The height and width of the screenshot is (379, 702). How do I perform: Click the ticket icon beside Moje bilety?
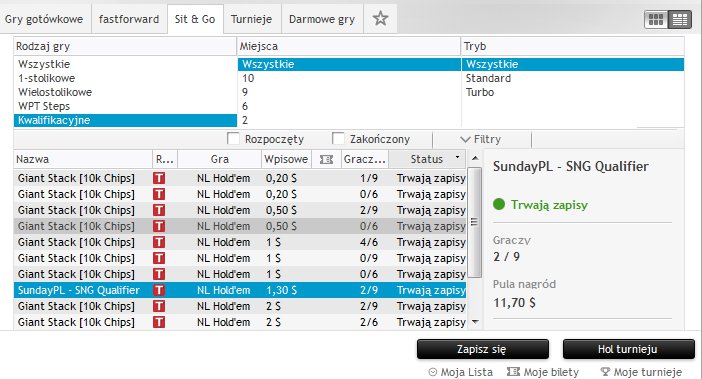point(513,372)
